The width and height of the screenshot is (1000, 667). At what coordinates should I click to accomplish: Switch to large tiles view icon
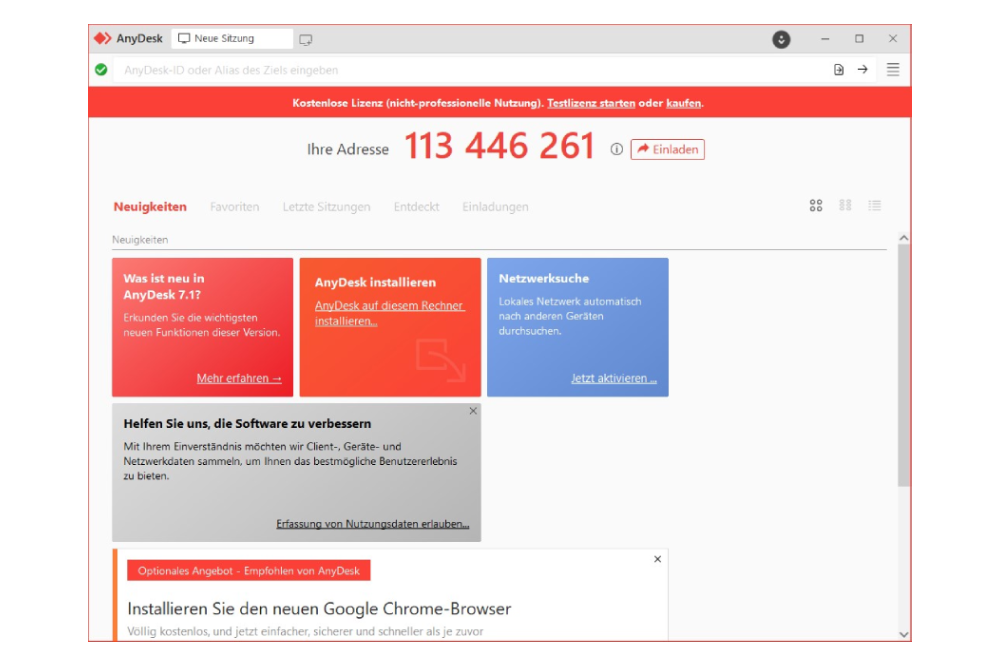click(816, 205)
